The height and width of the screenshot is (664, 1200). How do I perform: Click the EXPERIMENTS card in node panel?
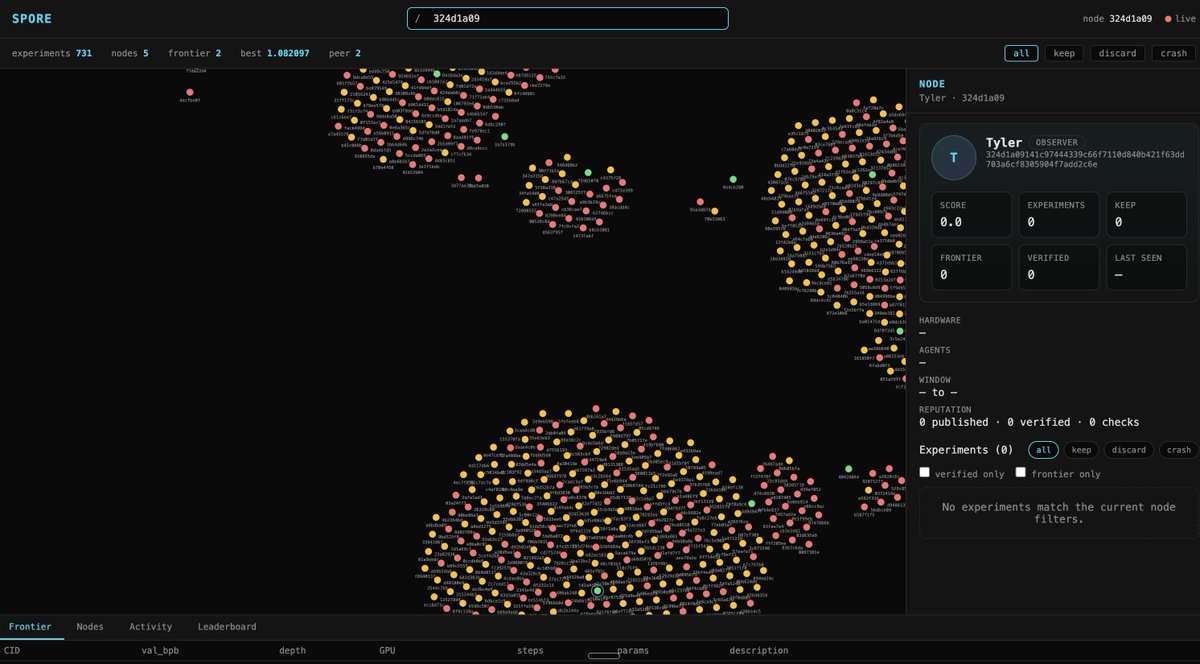coord(1057,214)
